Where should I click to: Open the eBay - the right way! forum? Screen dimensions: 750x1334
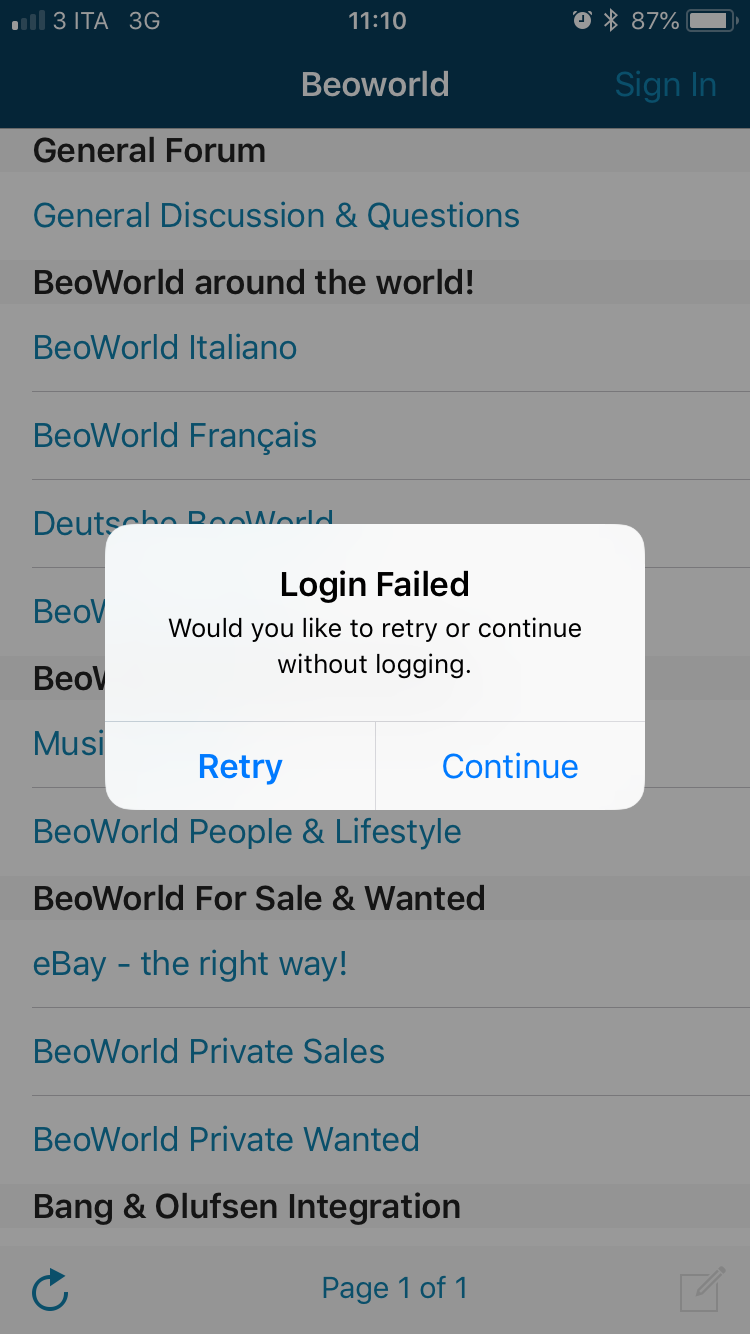pos(190,964)
